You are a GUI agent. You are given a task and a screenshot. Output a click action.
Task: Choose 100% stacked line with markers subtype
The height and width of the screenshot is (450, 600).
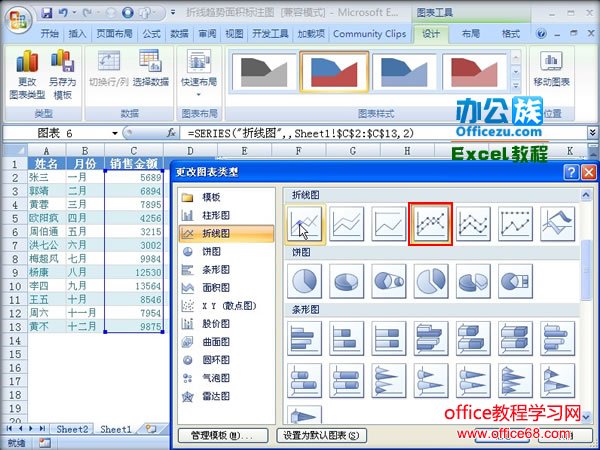(515, 224)
